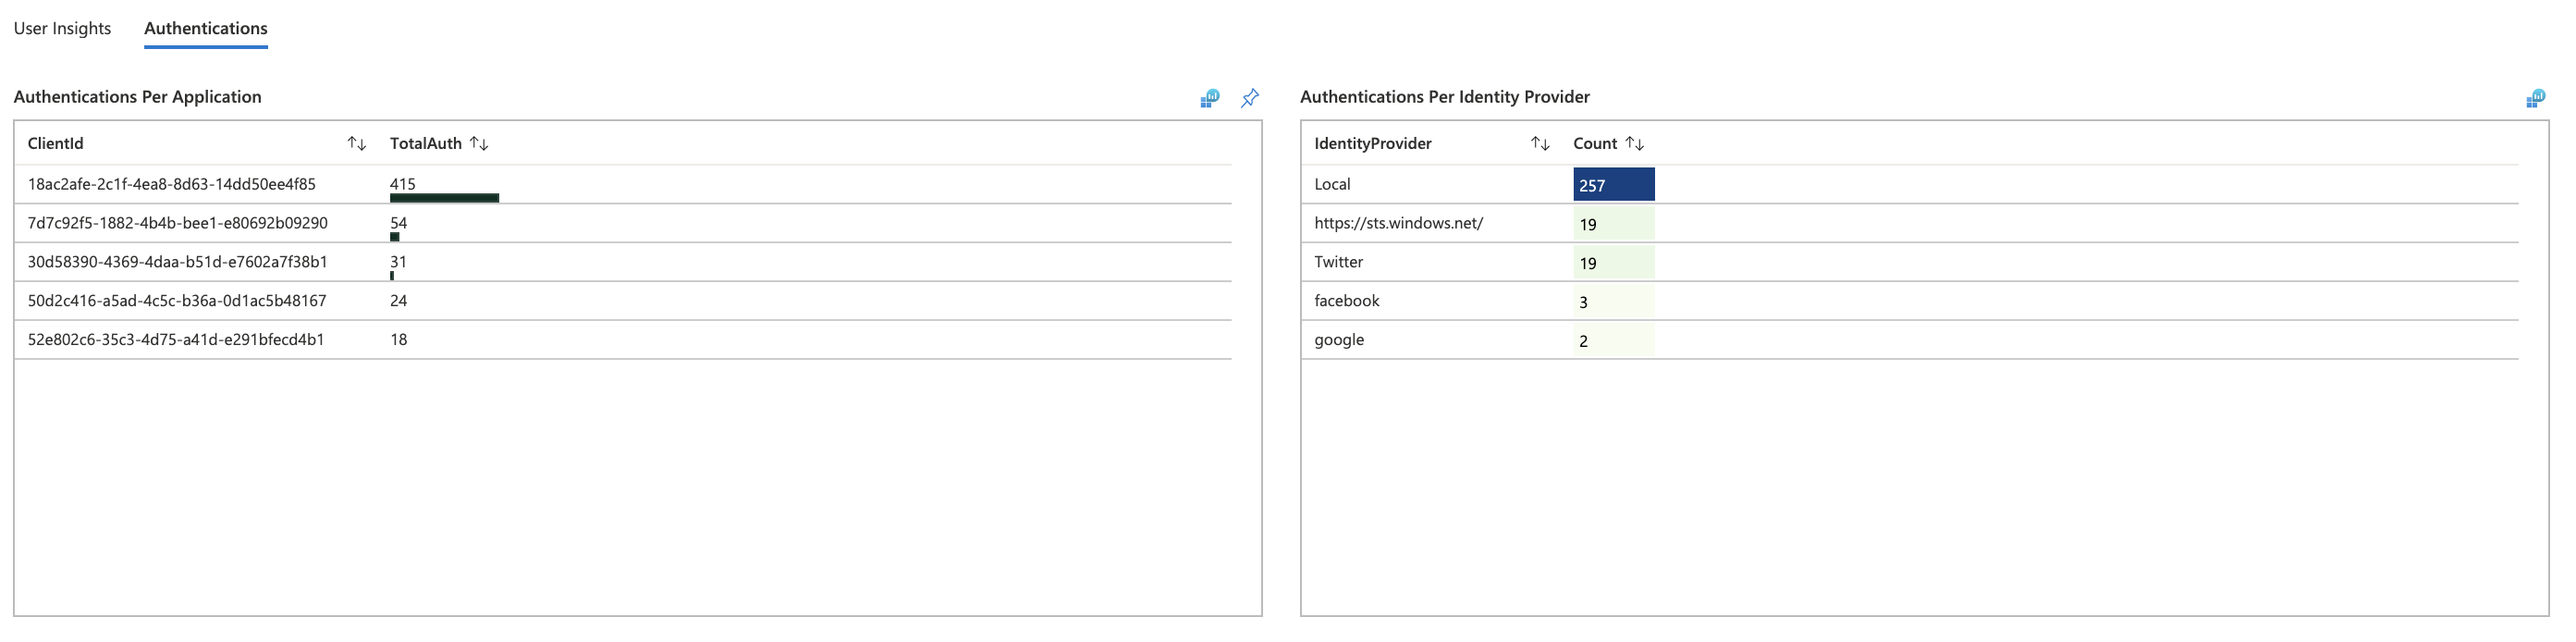Click the facebook provider row
2576x642 pixels.
[x=1910, y=301]
